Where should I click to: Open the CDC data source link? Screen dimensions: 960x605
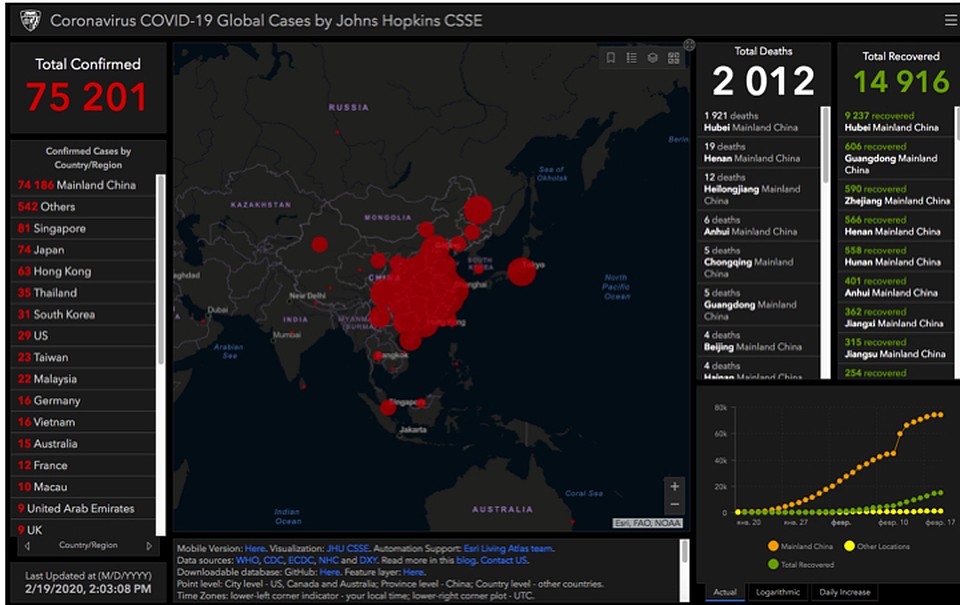click(x=273, y=560)
